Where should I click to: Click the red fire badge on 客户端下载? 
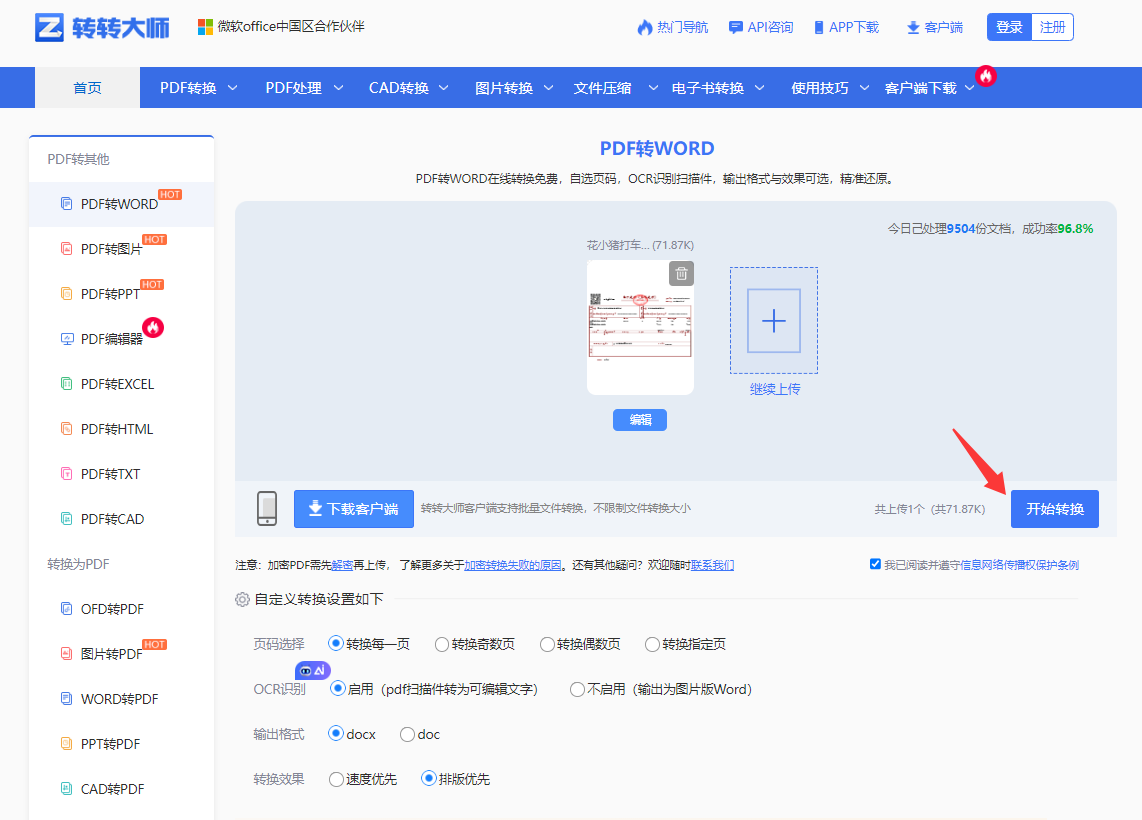986,76
